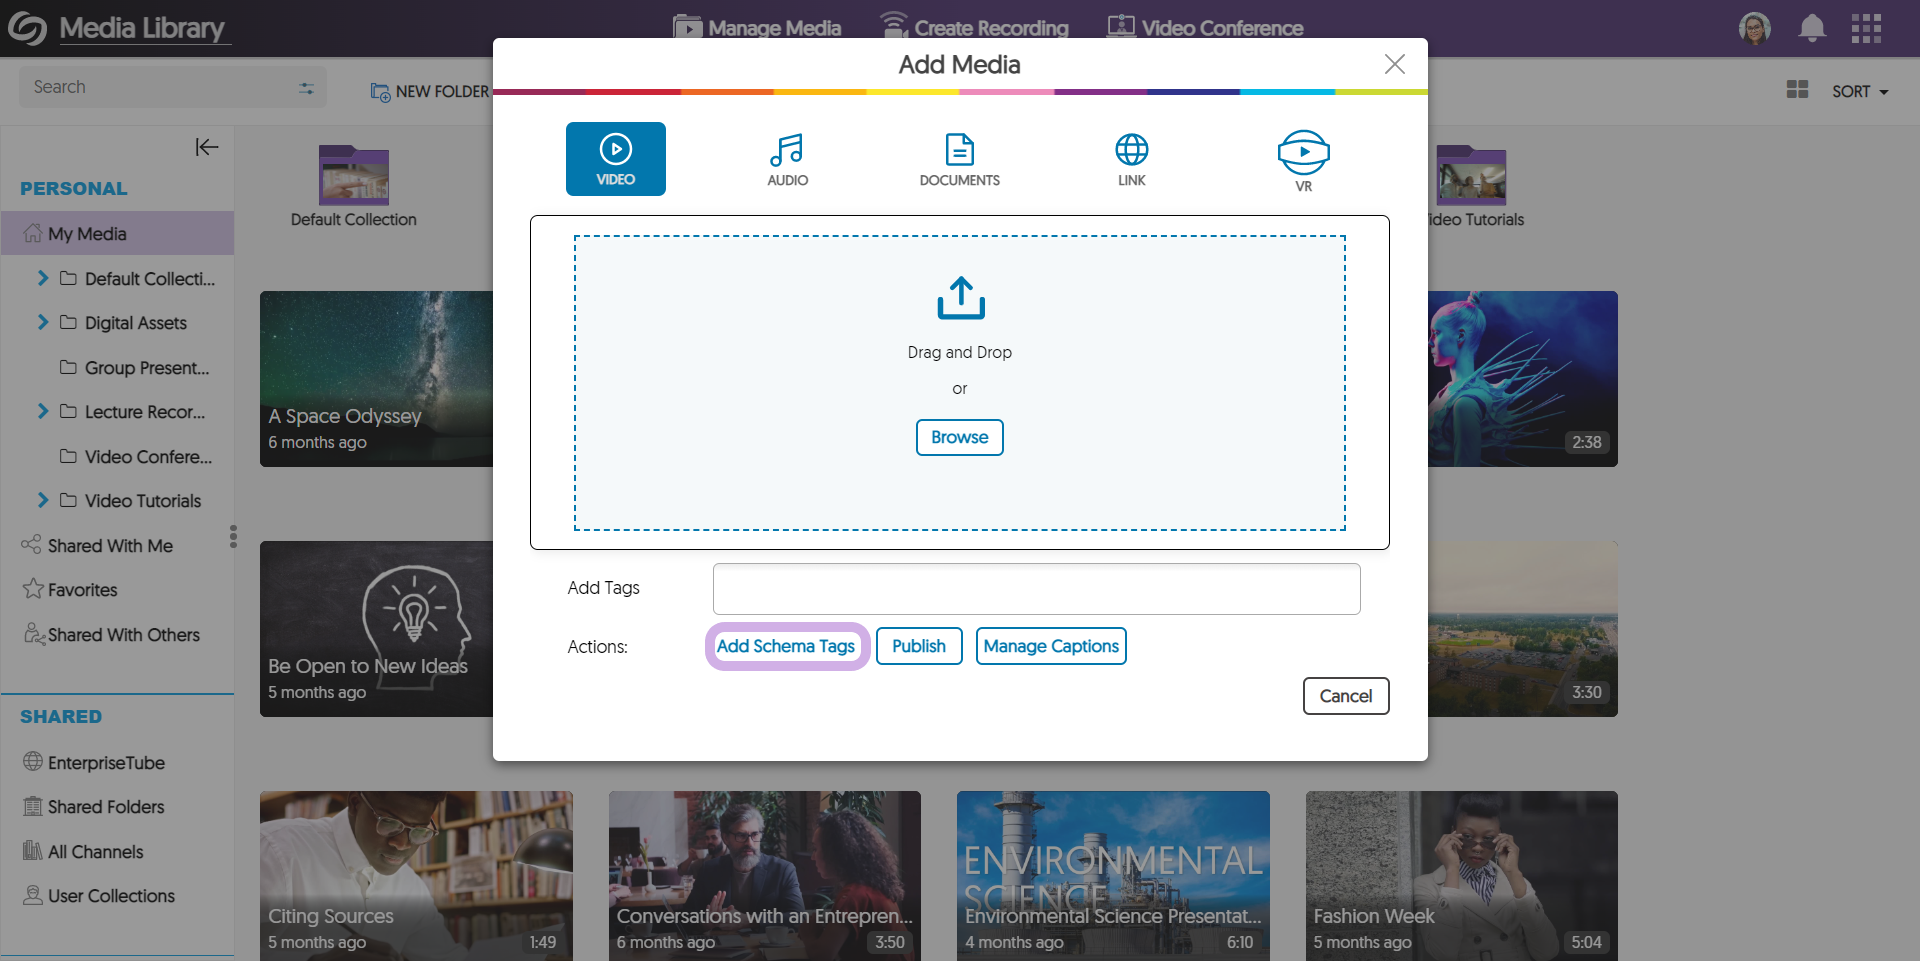This screenshot has height=961, width=1920.
Task: Select the Link media type icon
Action: tap(1131, 159)
